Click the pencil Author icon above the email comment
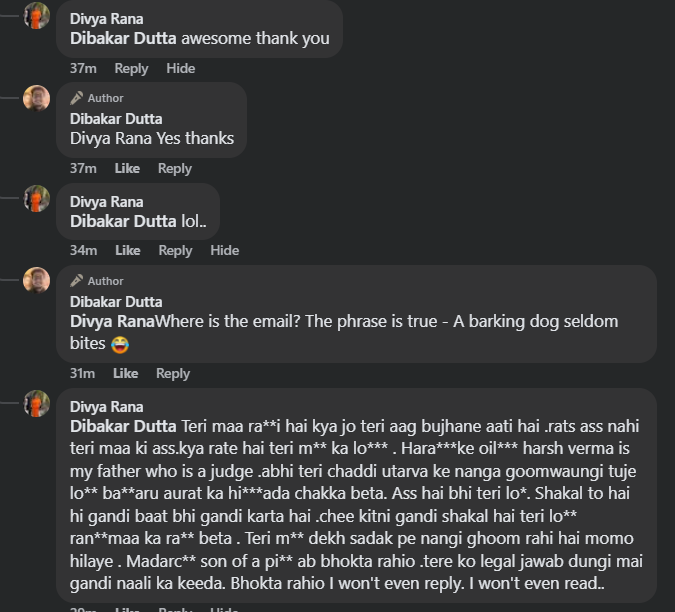675x612 pixels. tap(76, 281)
